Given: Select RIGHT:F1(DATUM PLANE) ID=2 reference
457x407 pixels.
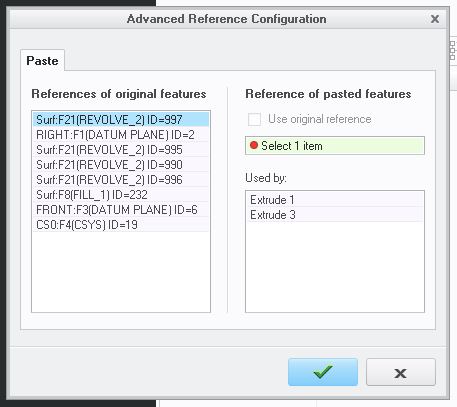Looking at the screenshot, I should pos(121,135).
